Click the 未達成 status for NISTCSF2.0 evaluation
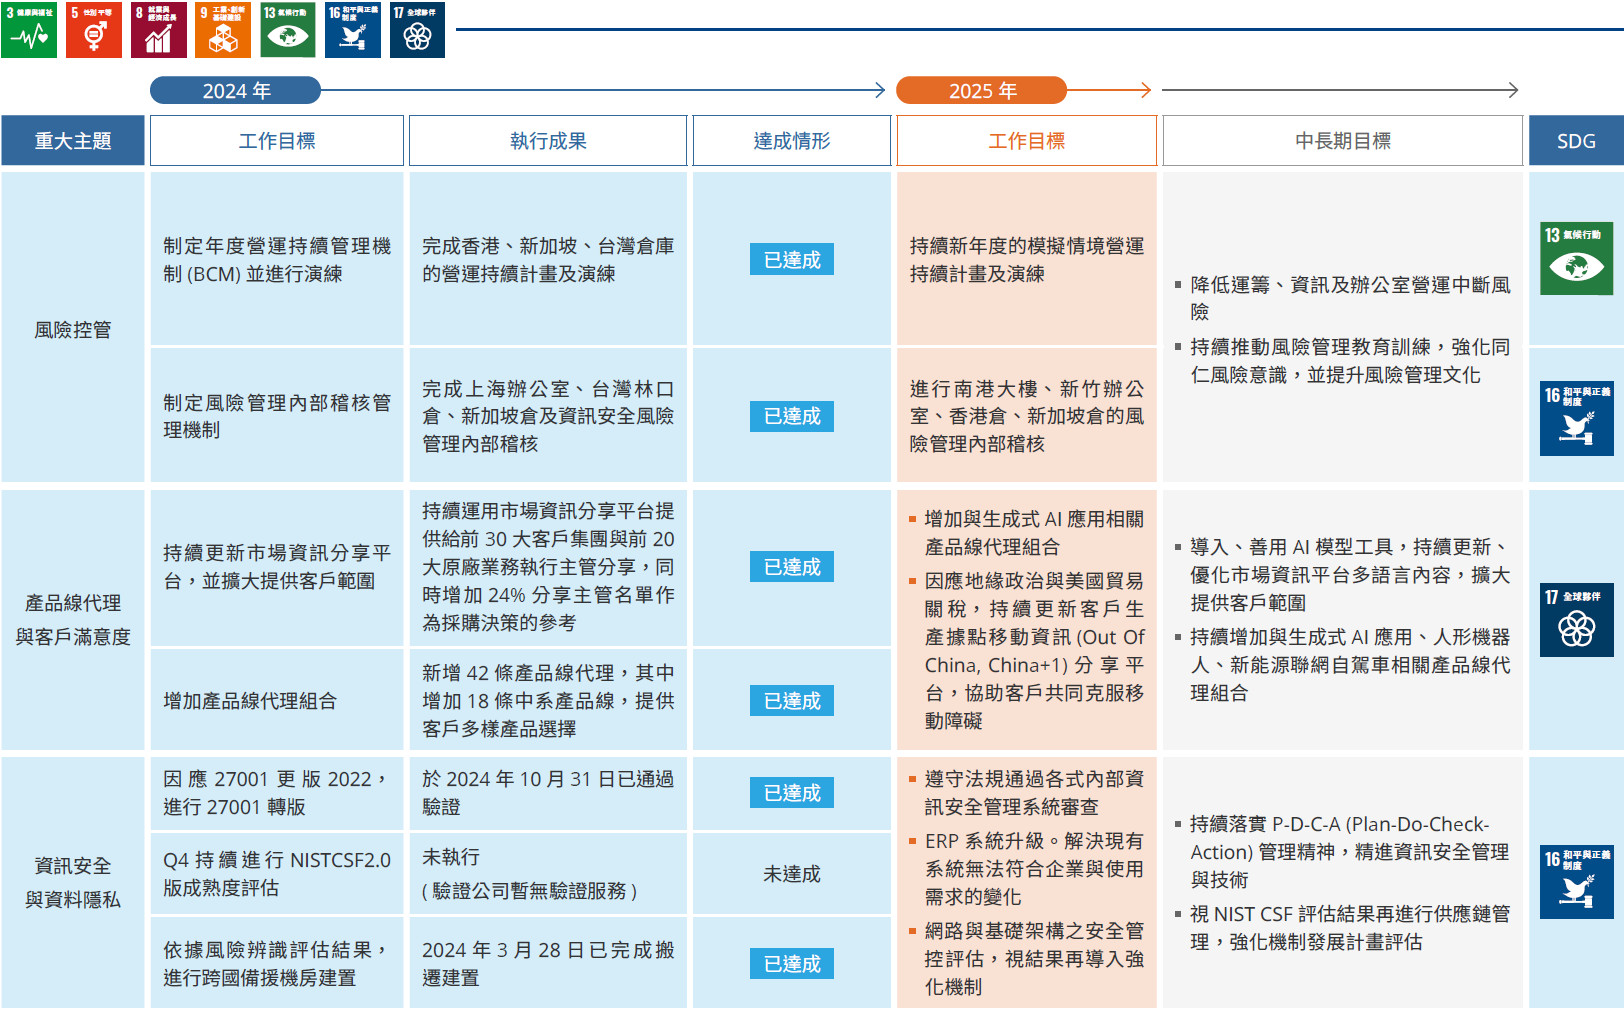Screen dimensions: 1624x1010 [x=791, y=874]
